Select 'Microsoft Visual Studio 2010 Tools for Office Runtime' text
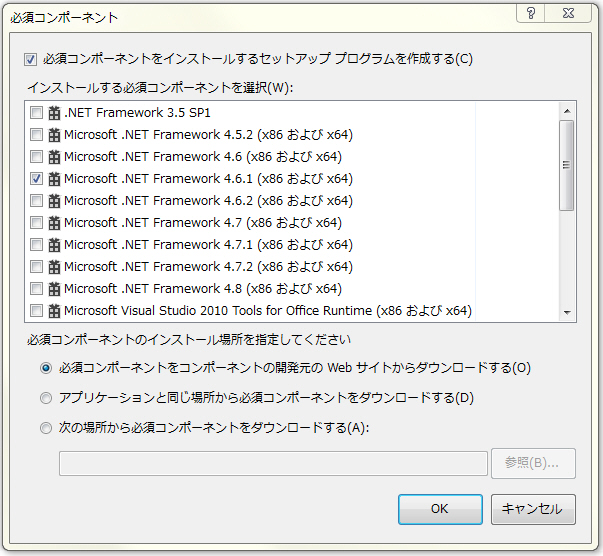This screenshot has width=603, height=556. click(x=268, y=311)
